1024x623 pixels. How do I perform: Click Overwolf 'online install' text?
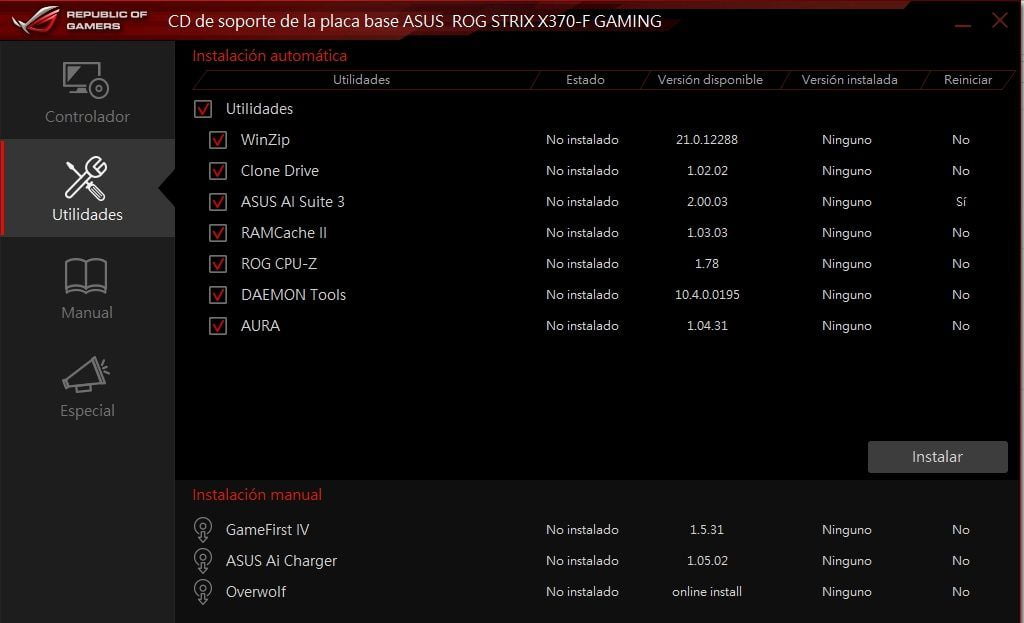[x=707, y=592]
